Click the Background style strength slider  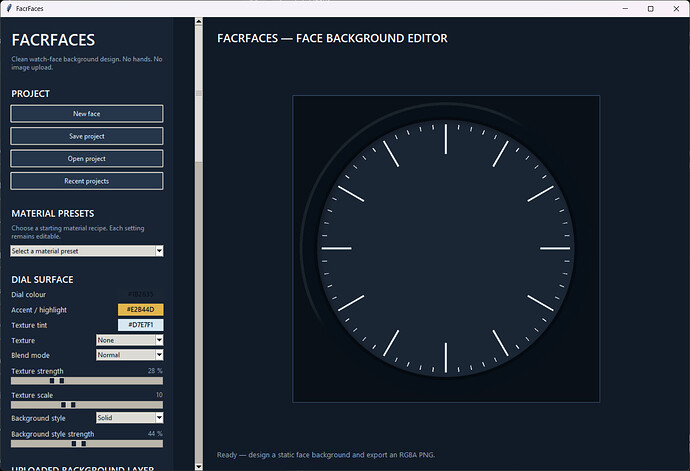point(87,444)
